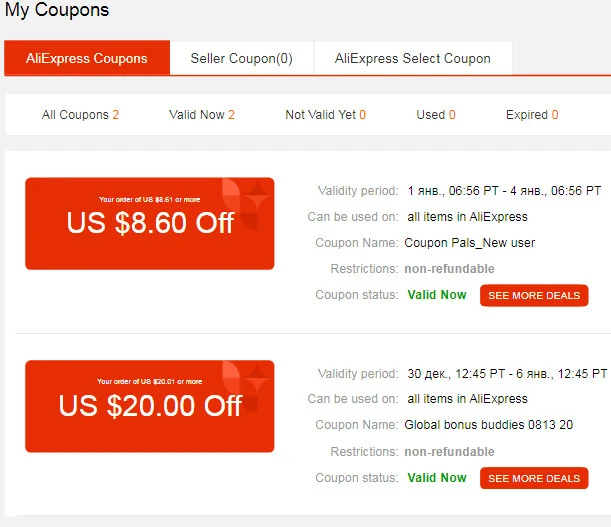Select Global bonus buddies 0813 20 name

(489, 424)
